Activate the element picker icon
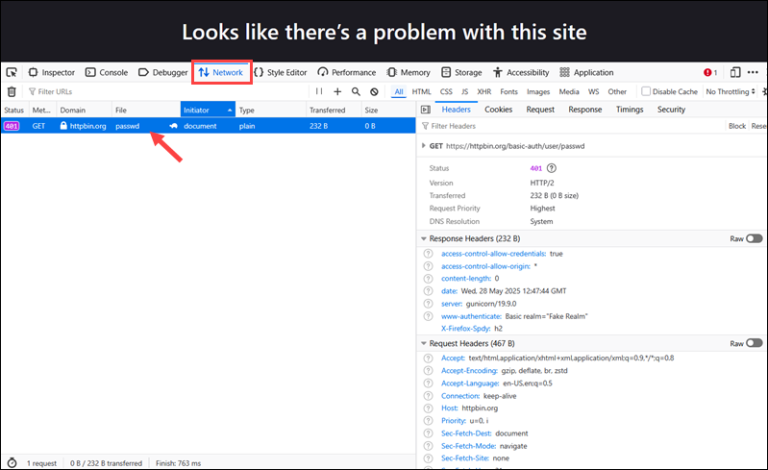Image resolution: width=768 pixels, height=470 pixels. point(11,72)
